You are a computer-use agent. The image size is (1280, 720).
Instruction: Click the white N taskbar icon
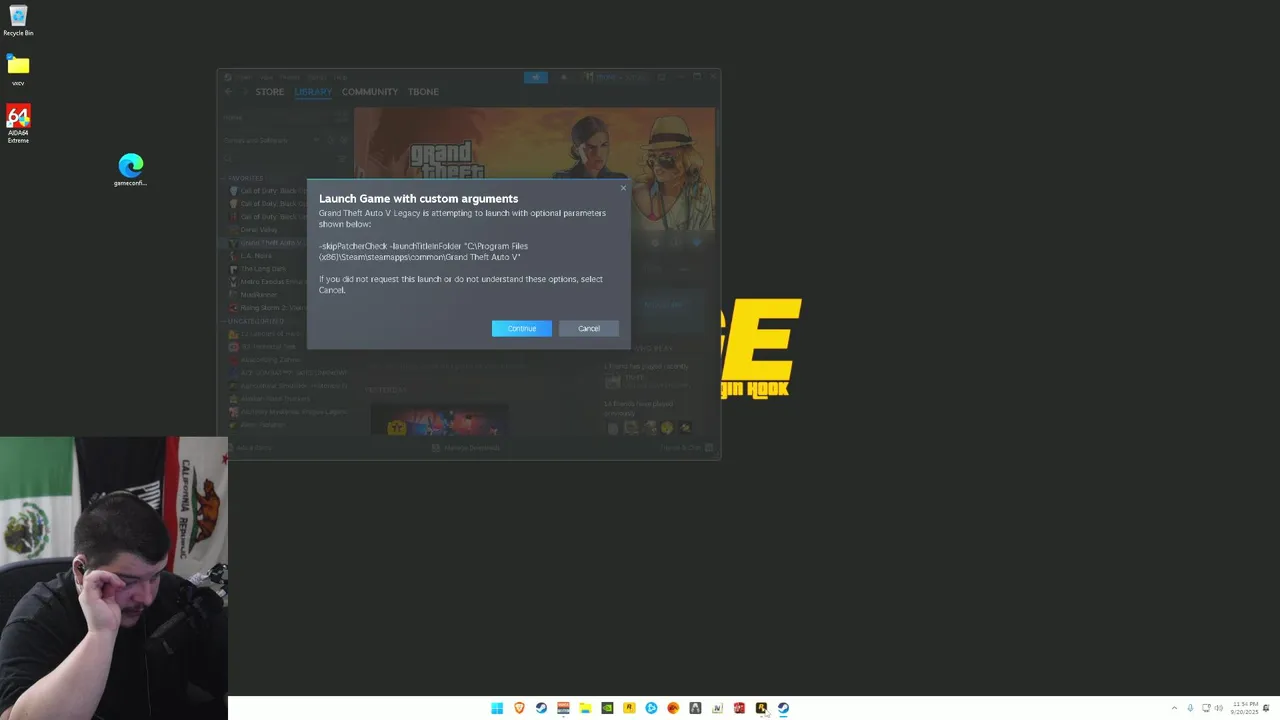717,708
